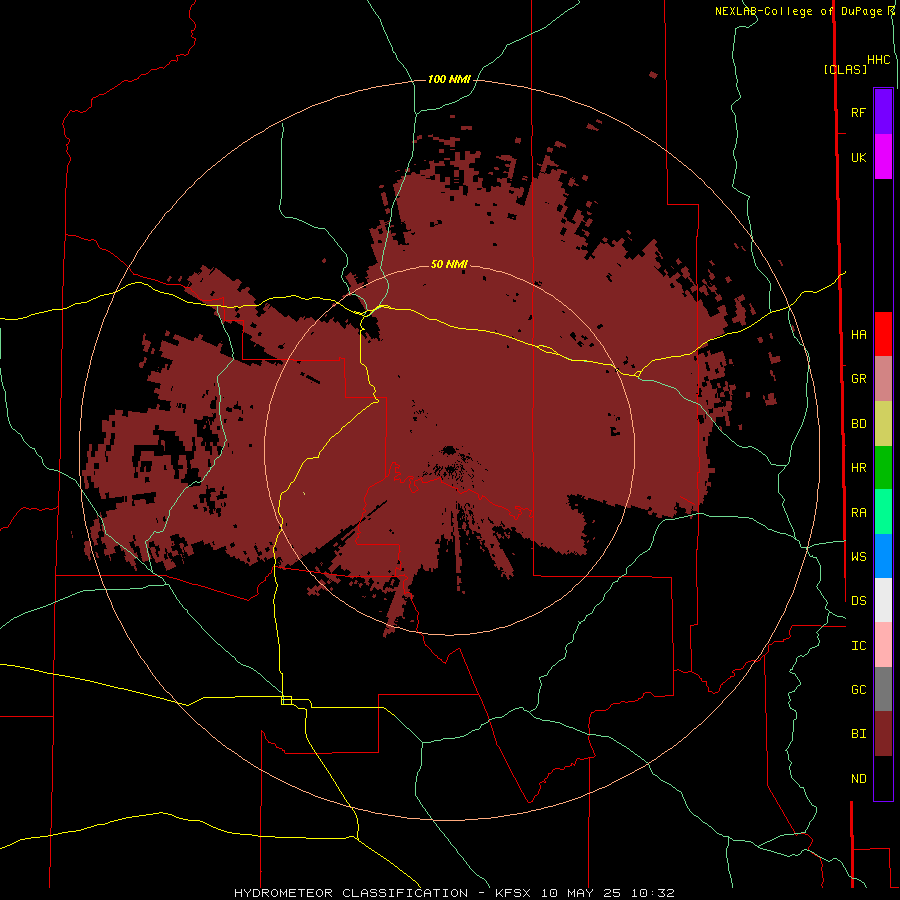Click the "GC" legend label
Screen dimensions: 900x900
click(x=858, y=690)
